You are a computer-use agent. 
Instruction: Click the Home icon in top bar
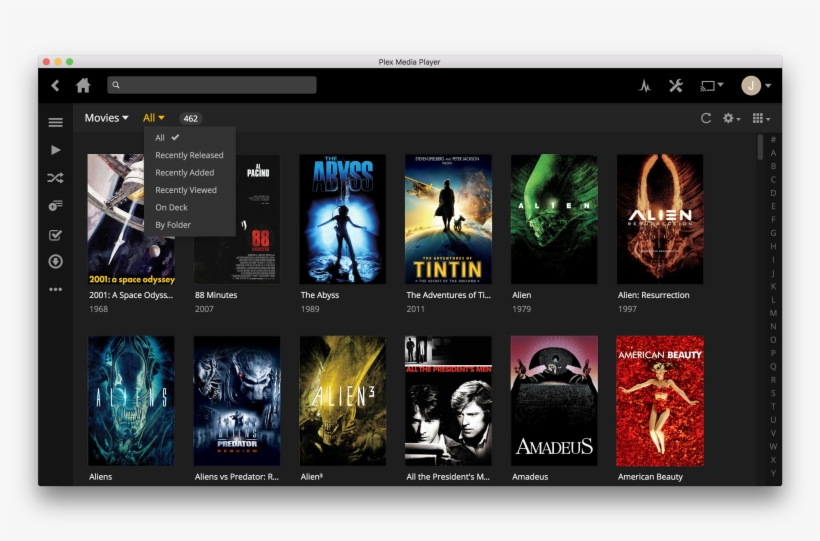(83, 86)
